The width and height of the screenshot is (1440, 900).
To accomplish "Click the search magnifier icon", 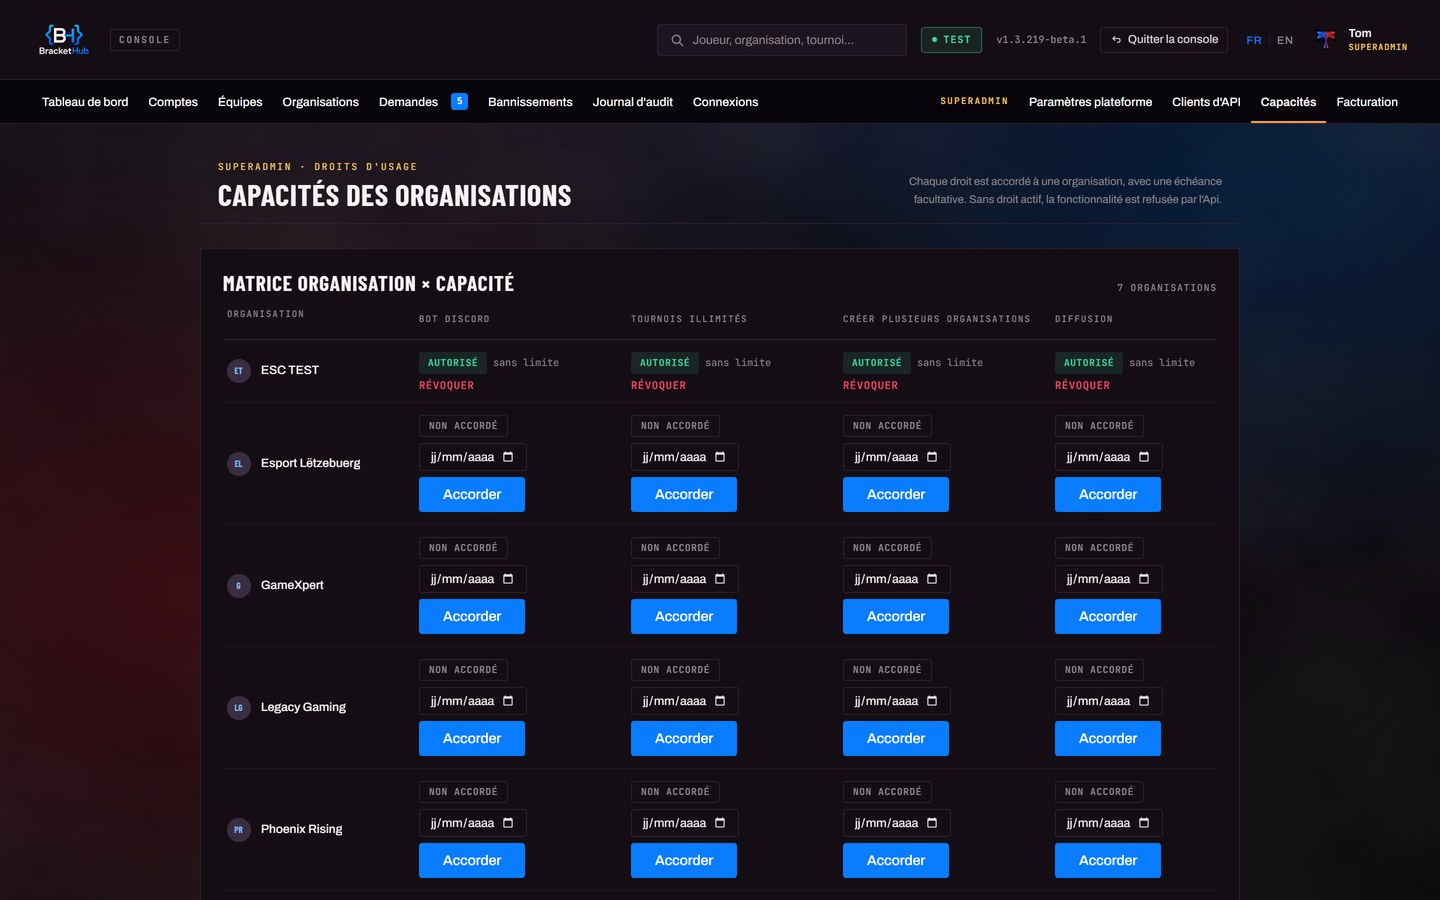I will (677, 40).
